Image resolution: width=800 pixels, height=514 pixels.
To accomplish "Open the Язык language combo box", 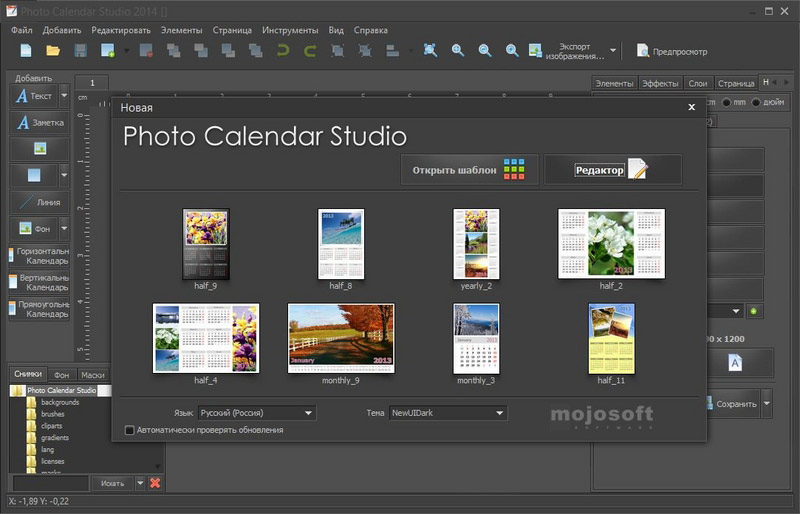I will [257, 413].
